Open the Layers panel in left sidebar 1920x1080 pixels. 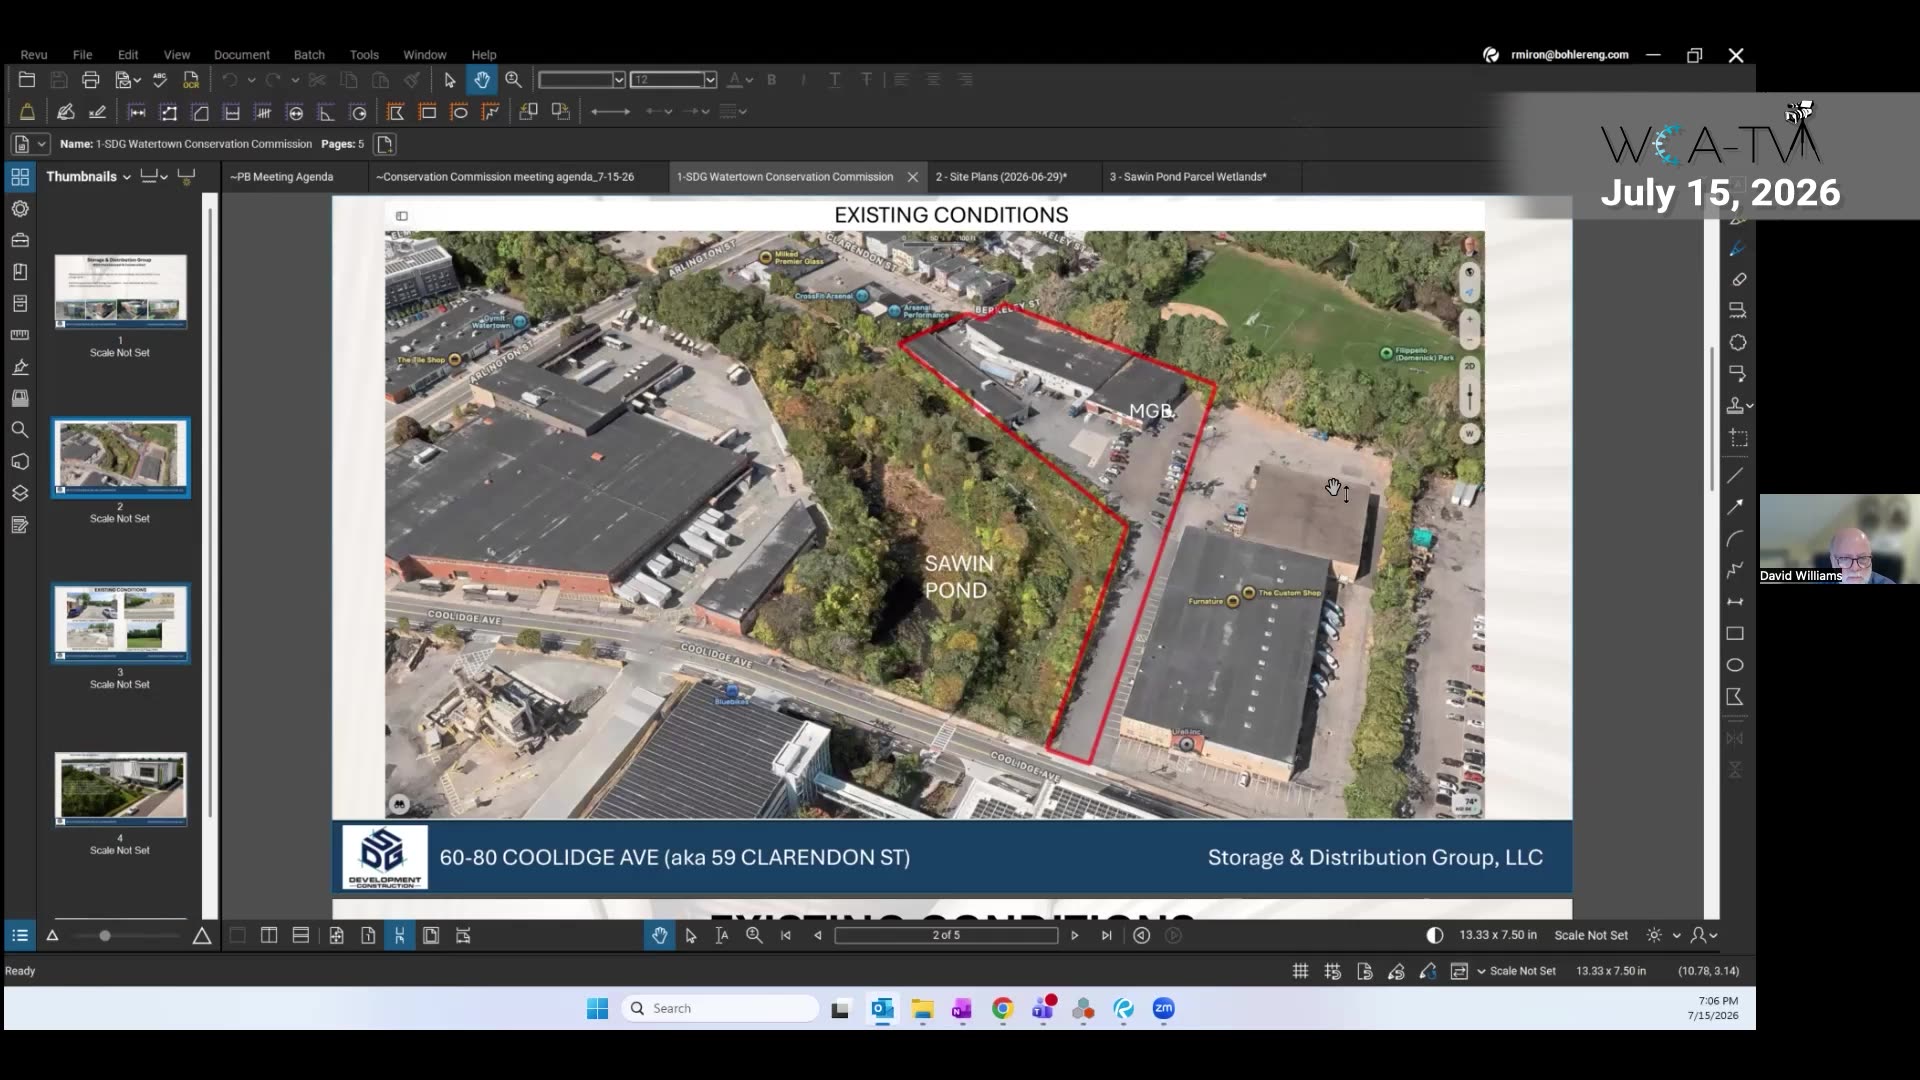point(20,493)
